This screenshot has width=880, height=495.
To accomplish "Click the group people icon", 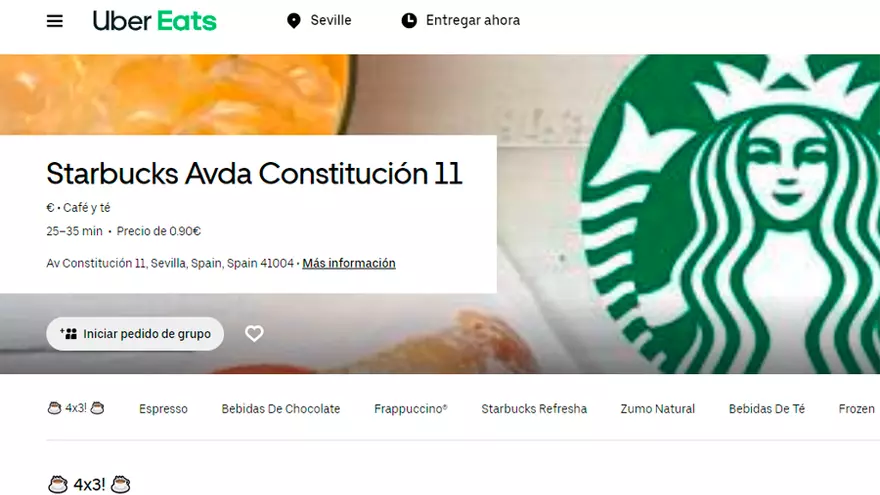I will click(68, 334).
